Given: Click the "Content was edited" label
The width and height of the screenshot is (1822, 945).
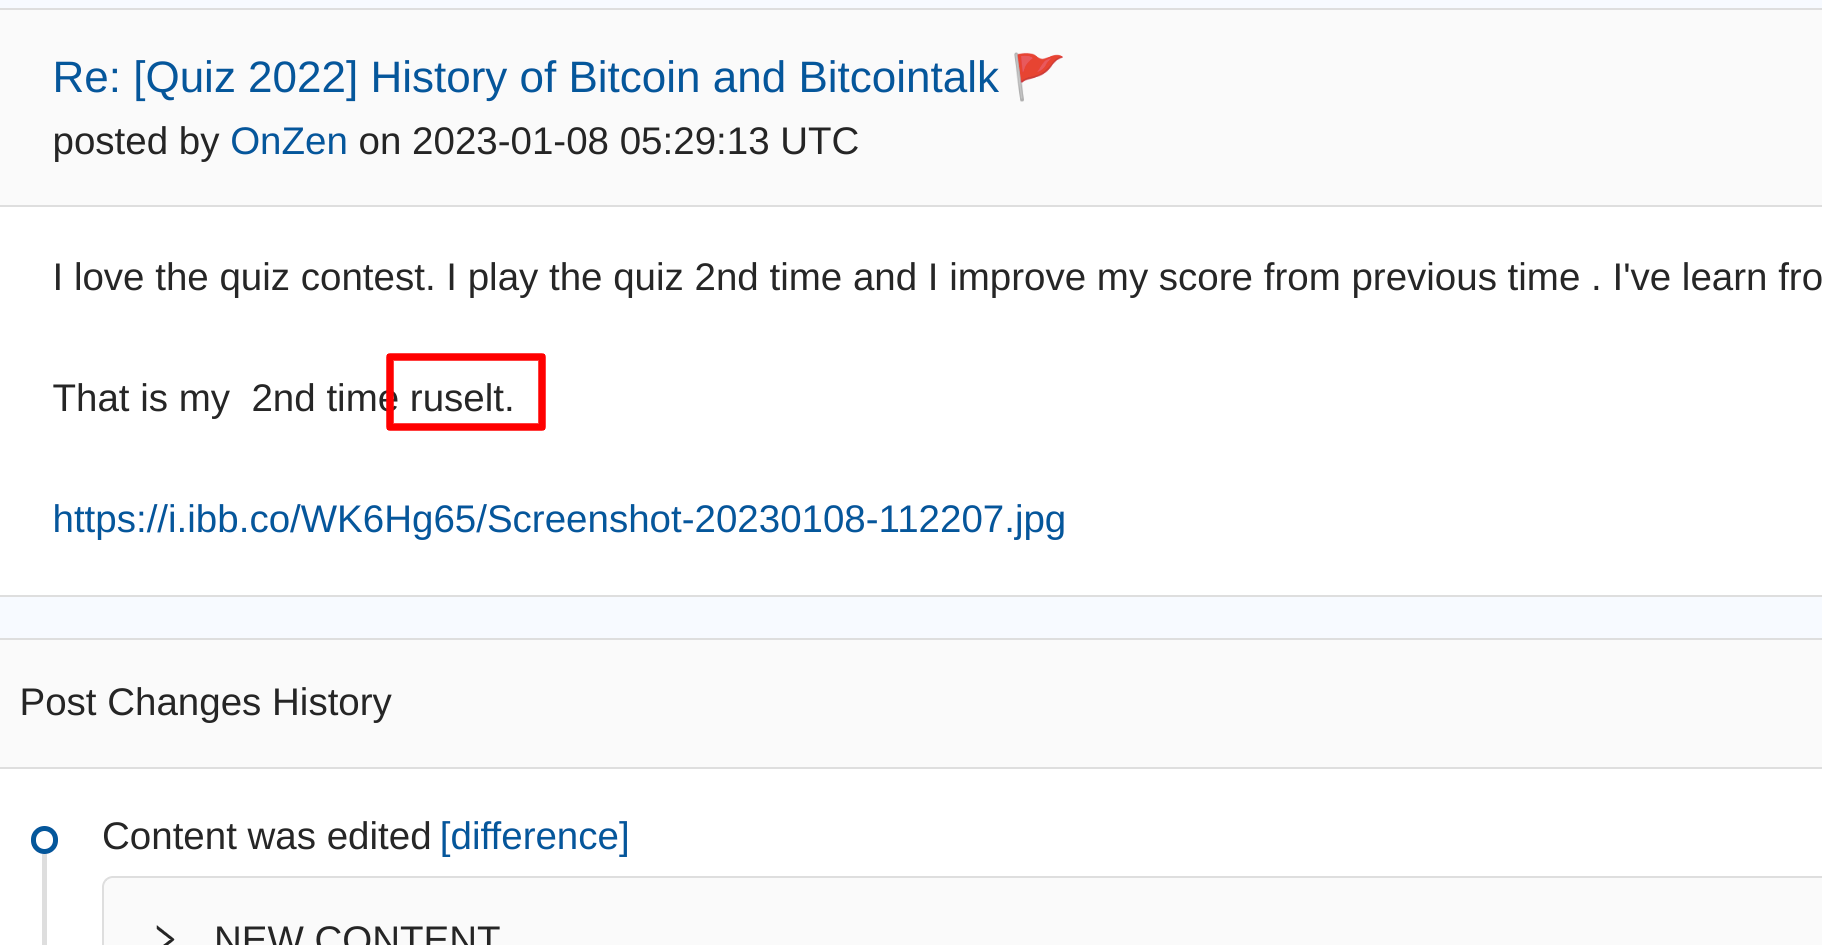Looking at the screenshot, I should 266,836.
